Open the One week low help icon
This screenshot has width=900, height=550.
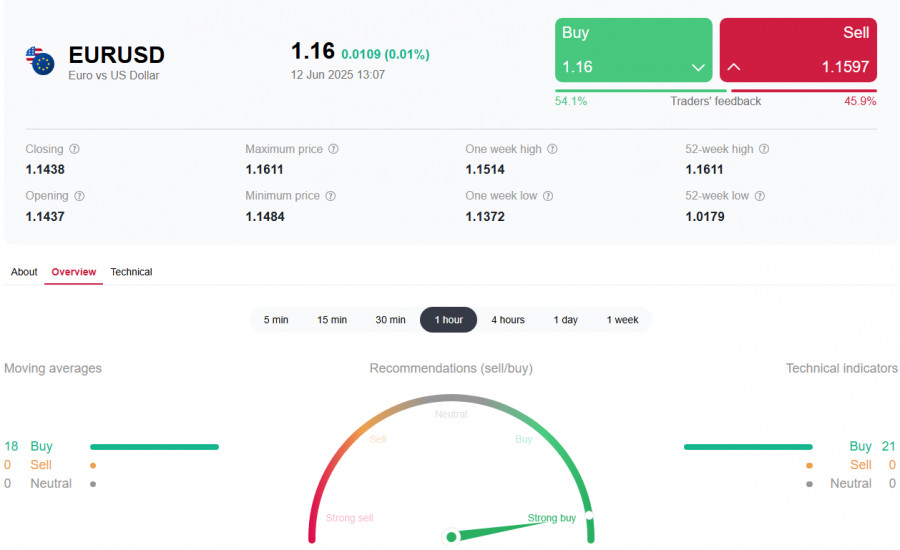tap(548, 196)
